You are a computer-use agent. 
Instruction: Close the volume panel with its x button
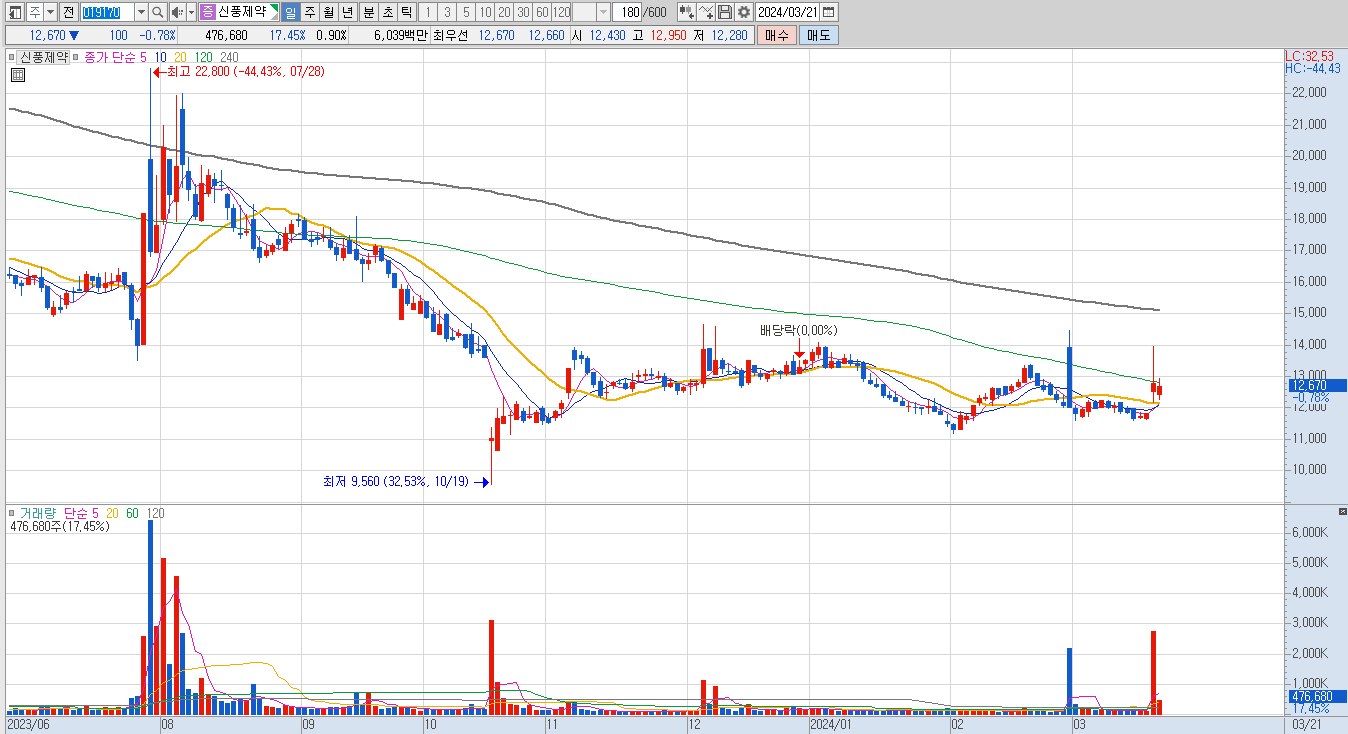1342,511
